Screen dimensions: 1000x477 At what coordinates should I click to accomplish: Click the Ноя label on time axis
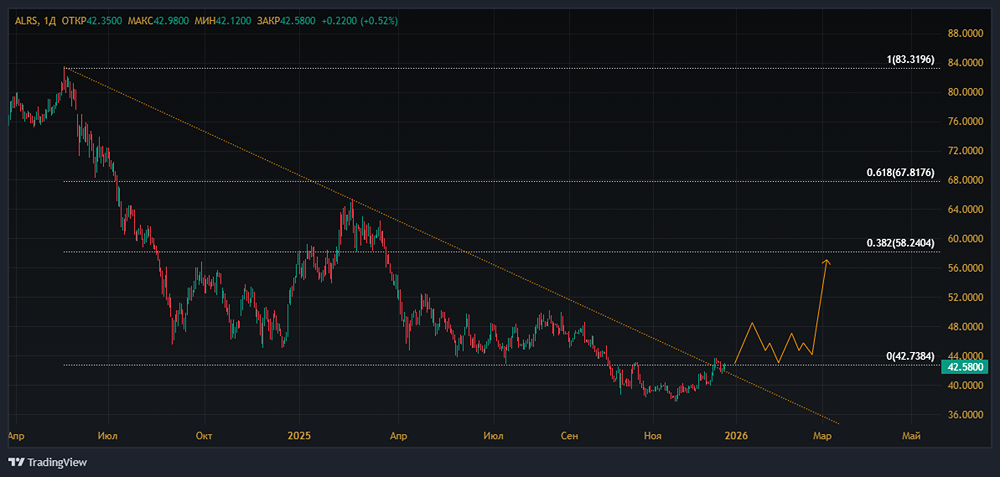[652, 437]
